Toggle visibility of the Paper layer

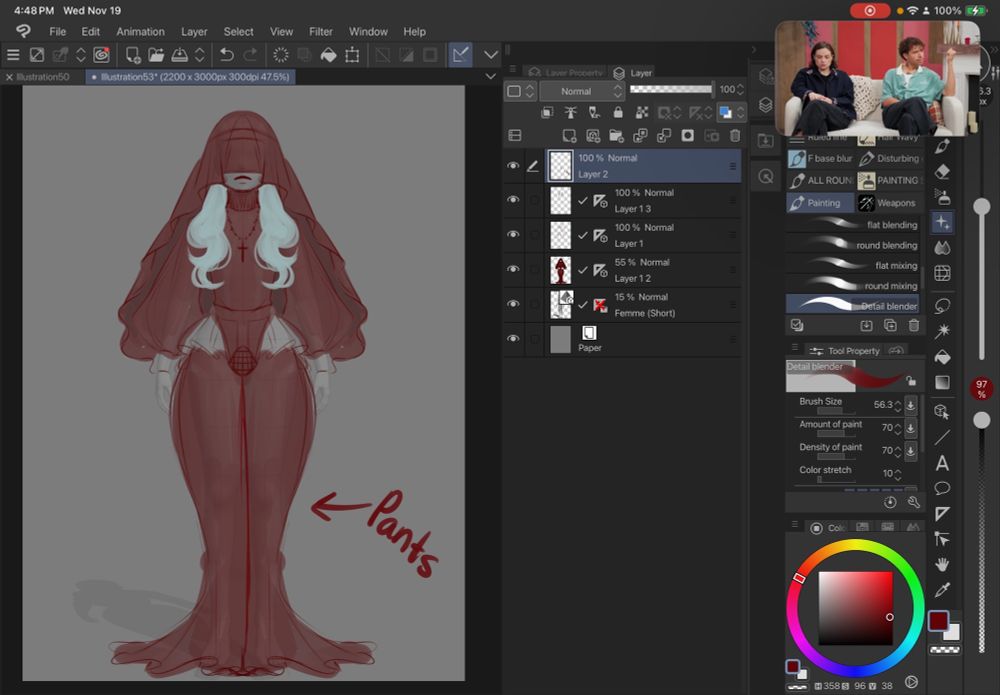point(513,339)
